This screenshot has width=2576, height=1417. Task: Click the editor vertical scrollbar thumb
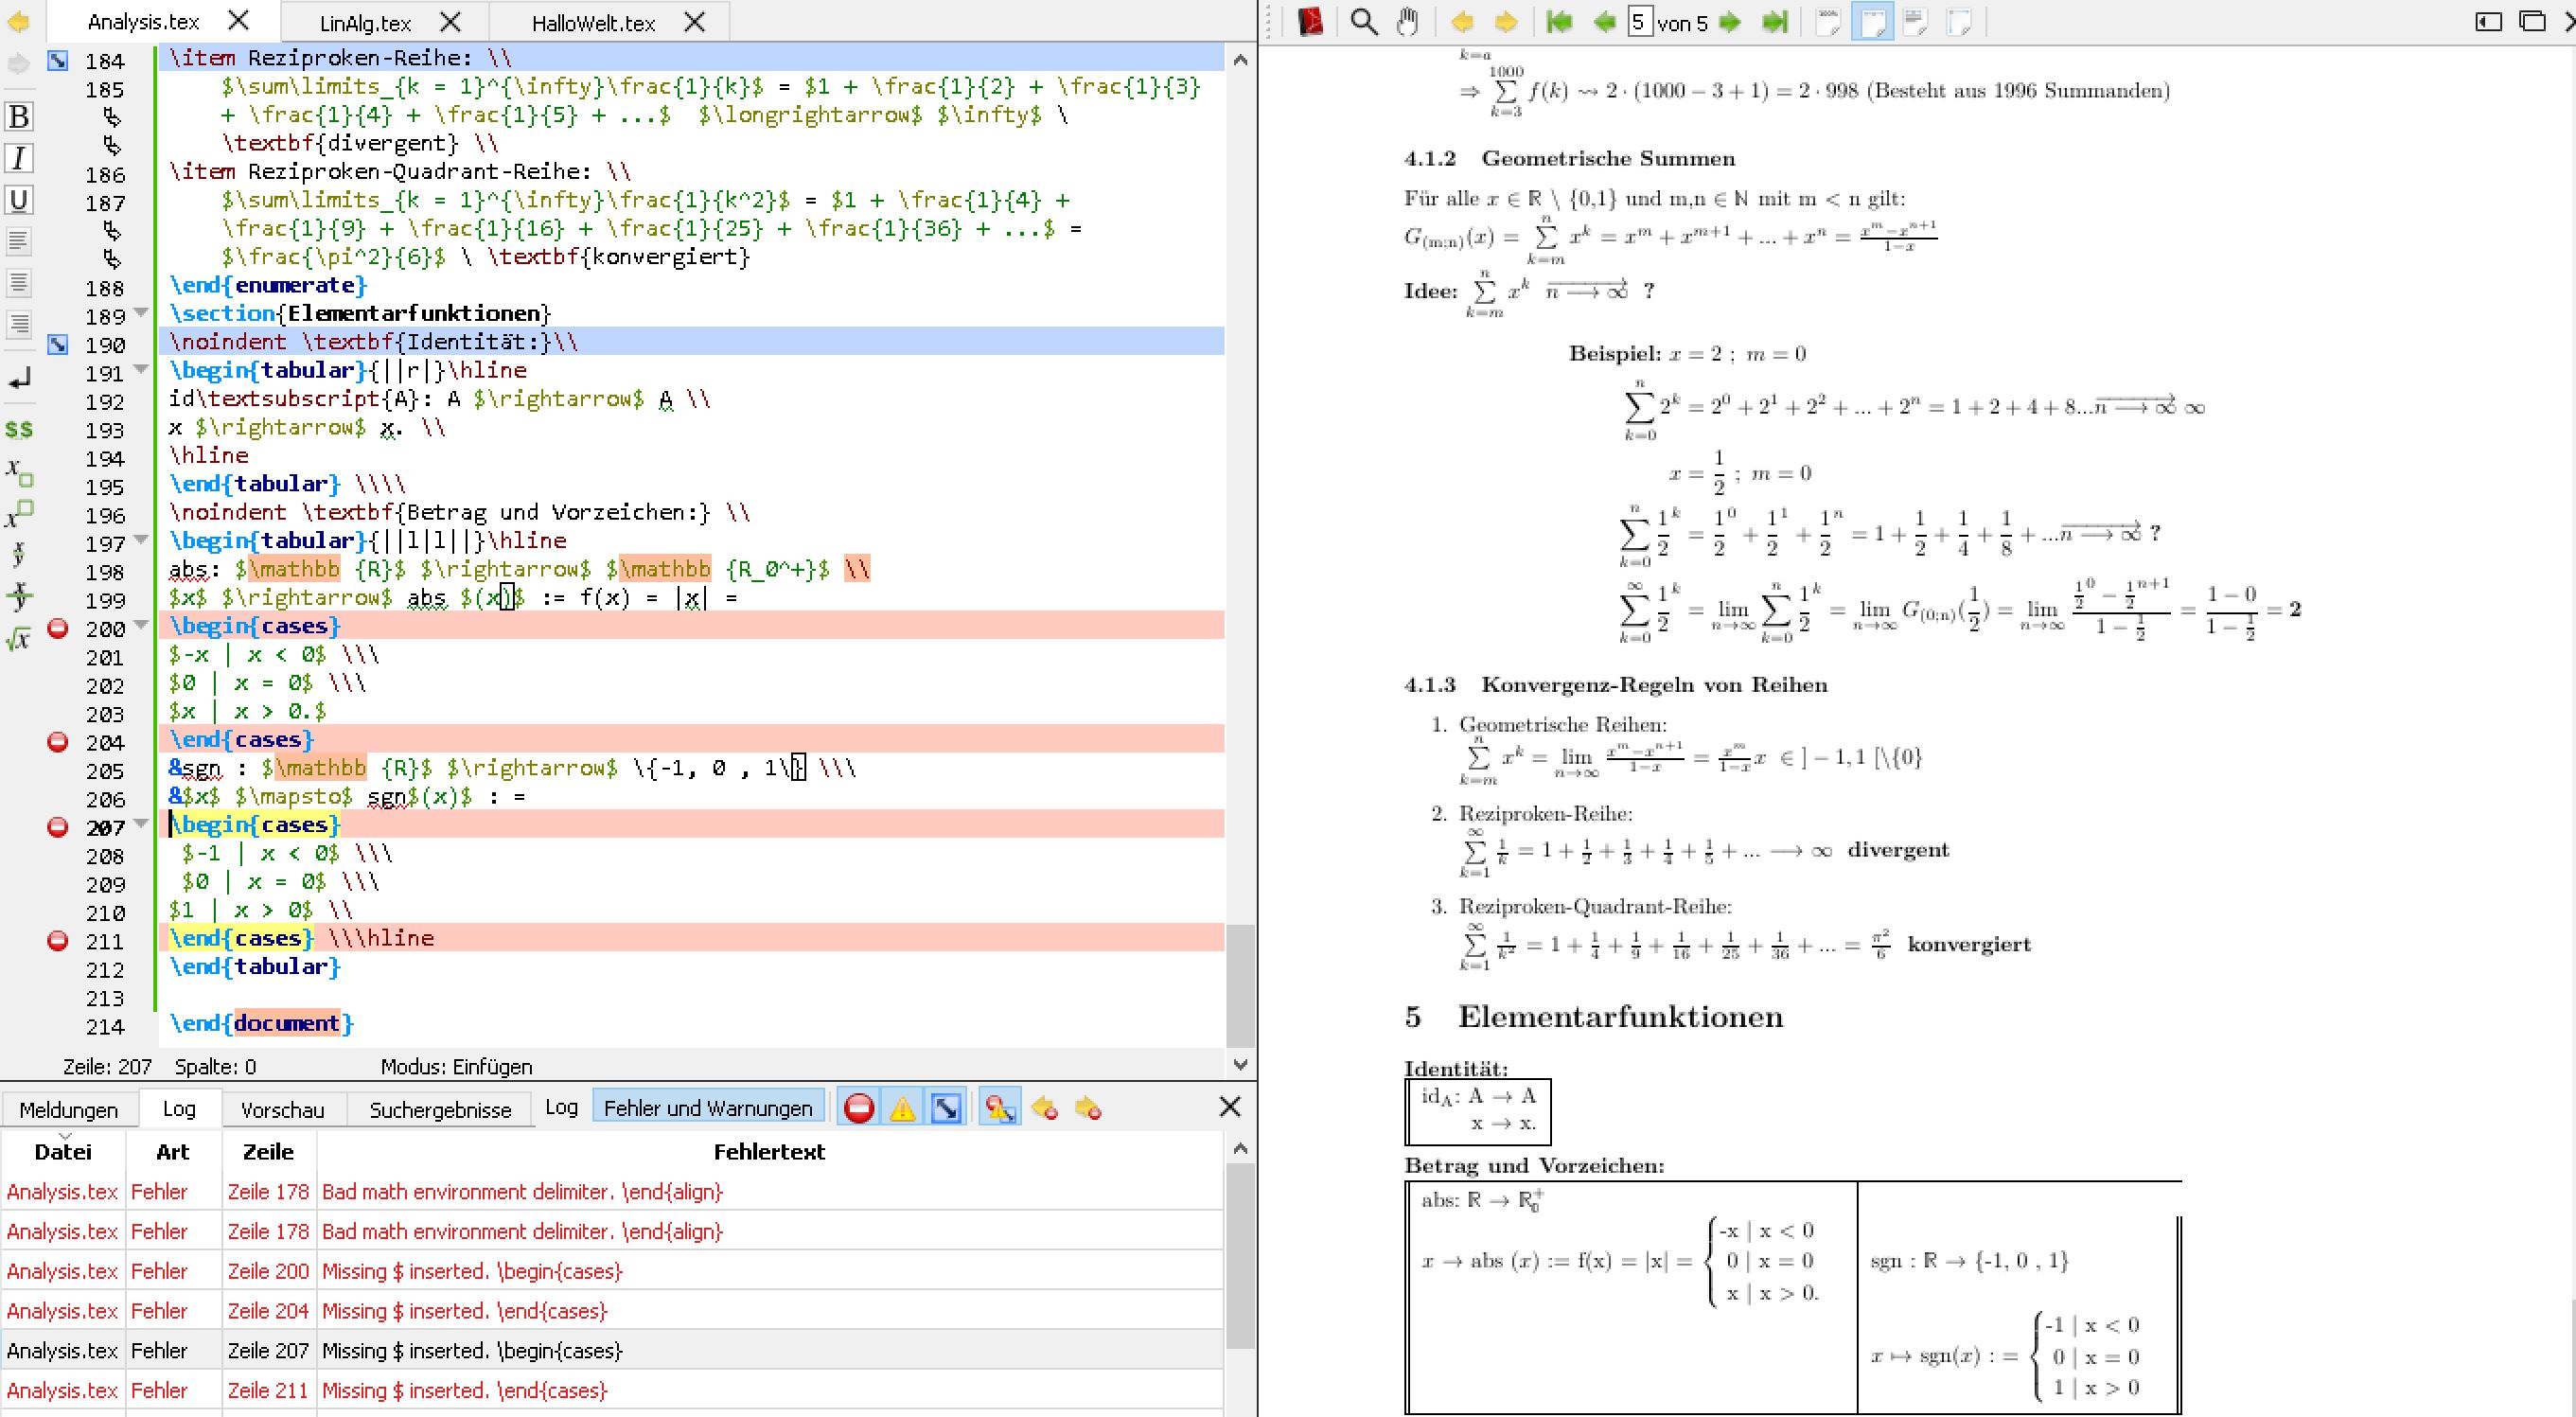pyautogui.click(x=1240, y=985)
